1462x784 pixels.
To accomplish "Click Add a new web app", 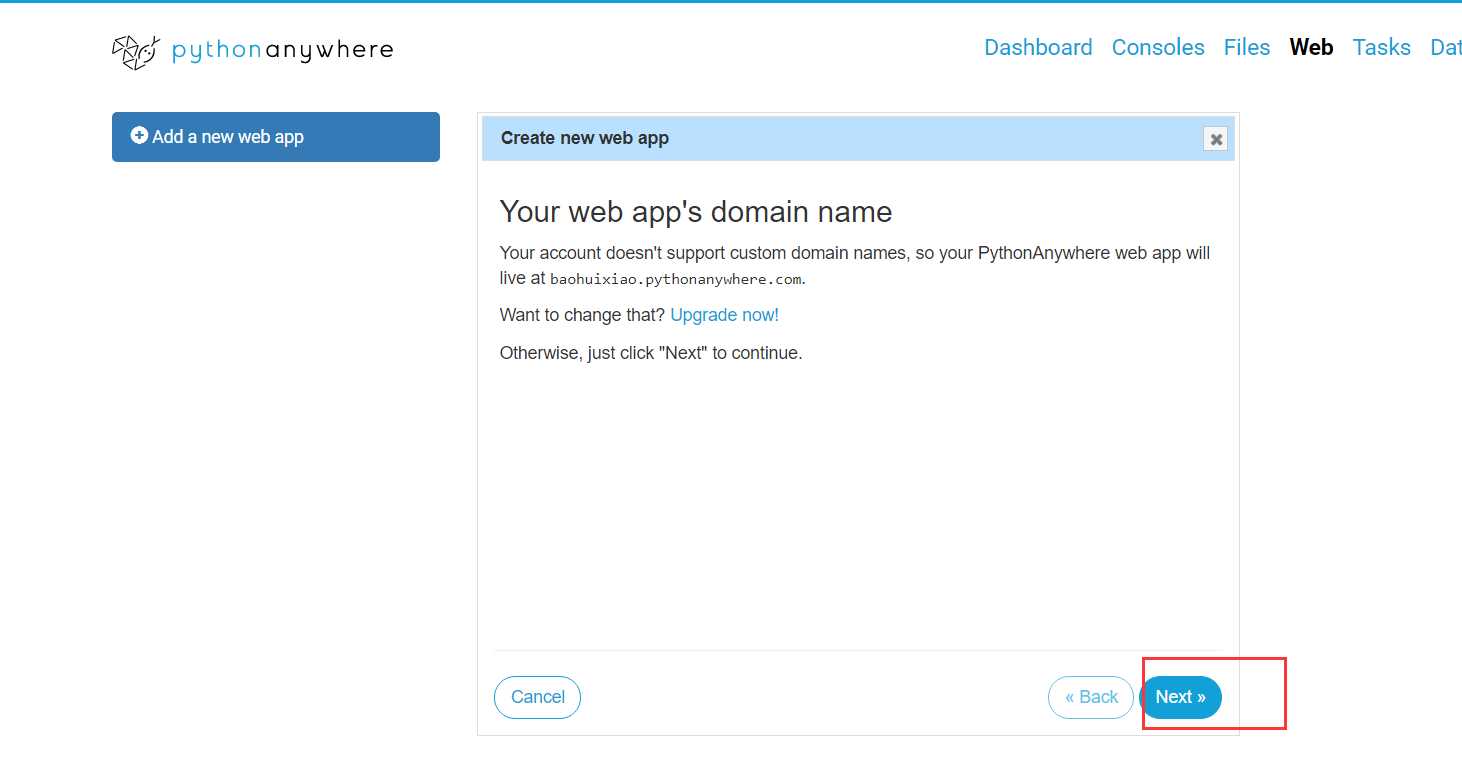I will (x=276, y=137).
